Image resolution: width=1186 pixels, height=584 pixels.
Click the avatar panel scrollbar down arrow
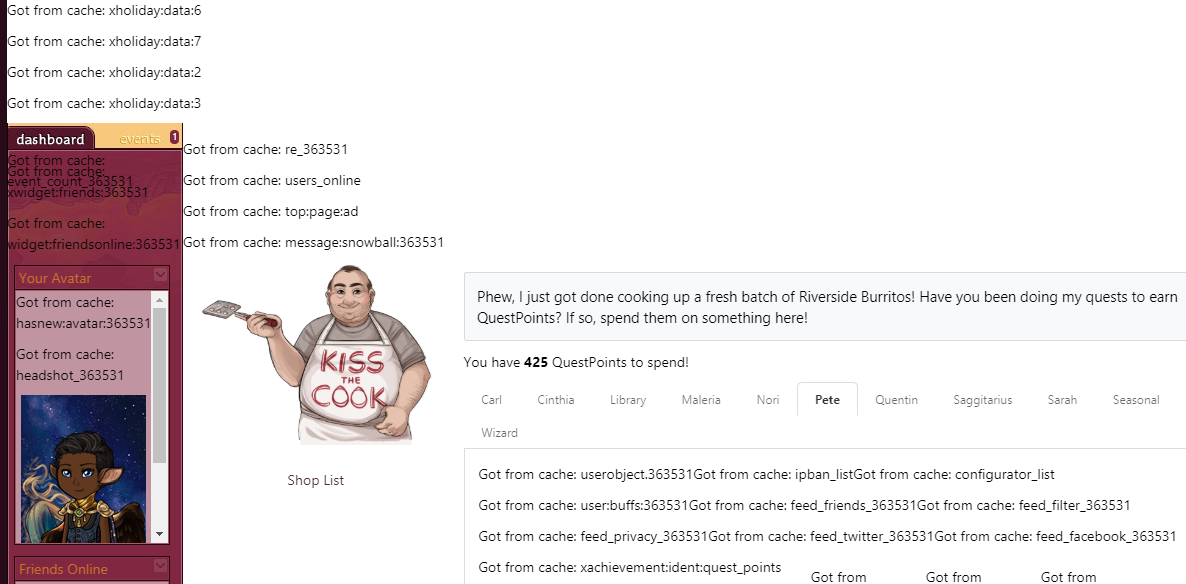[x=159, y=534]
